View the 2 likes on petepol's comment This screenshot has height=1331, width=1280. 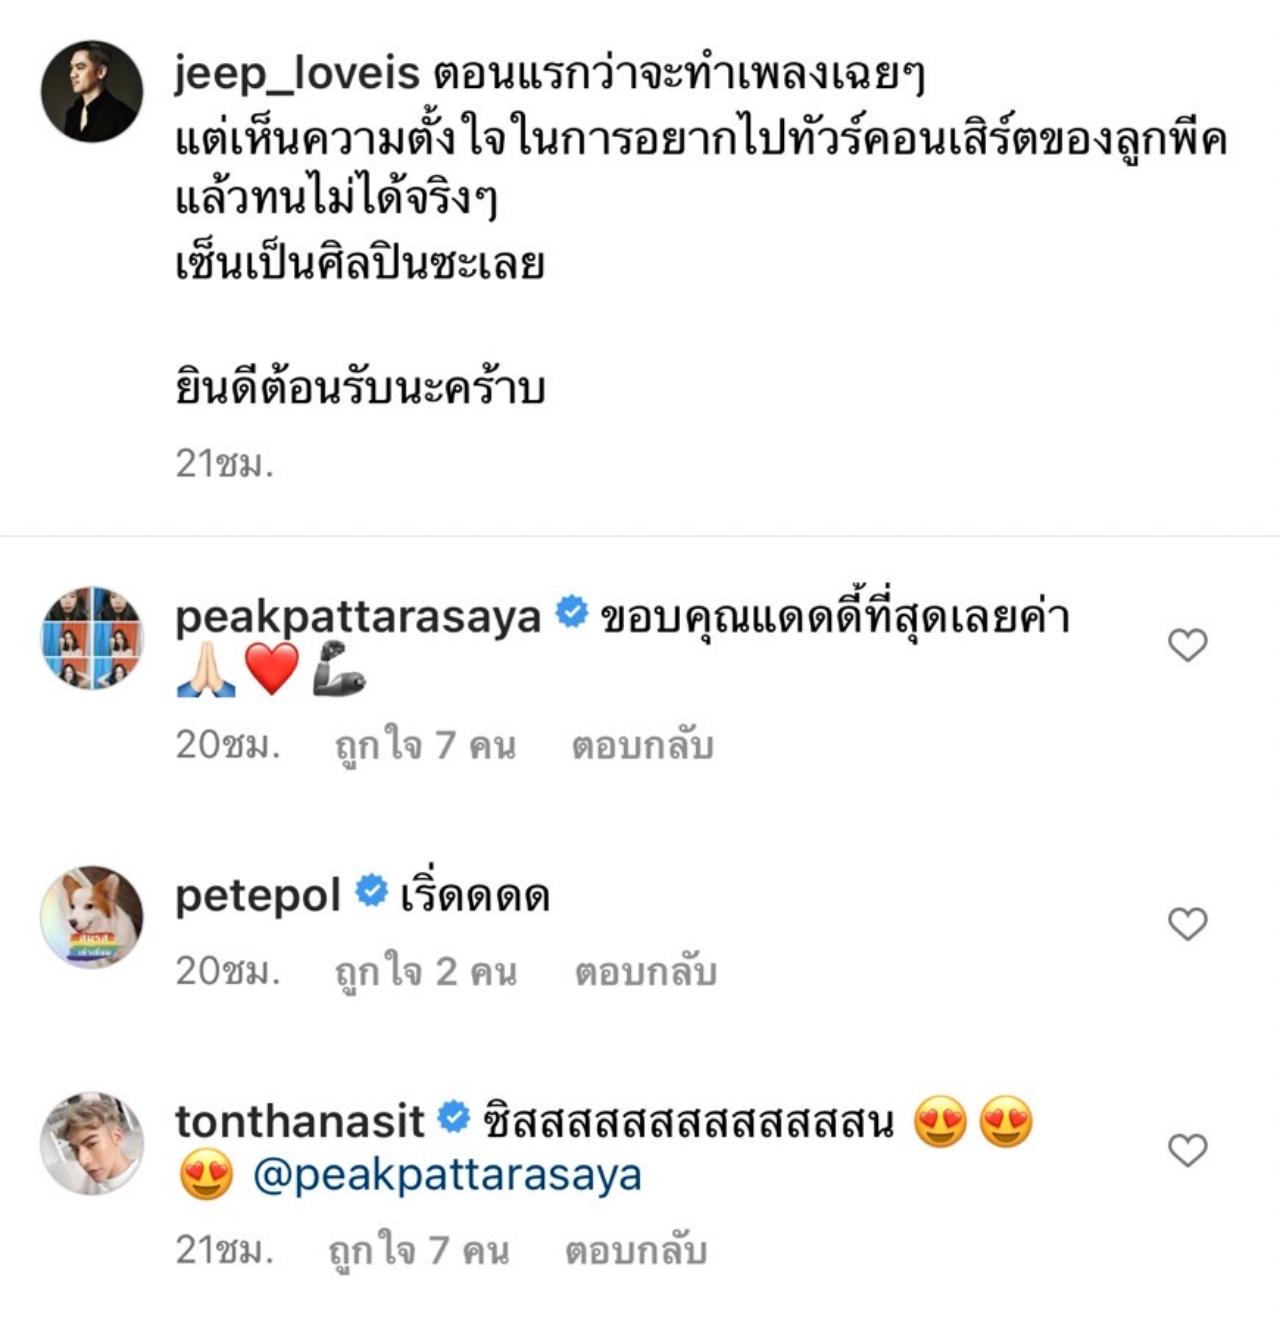425,972
